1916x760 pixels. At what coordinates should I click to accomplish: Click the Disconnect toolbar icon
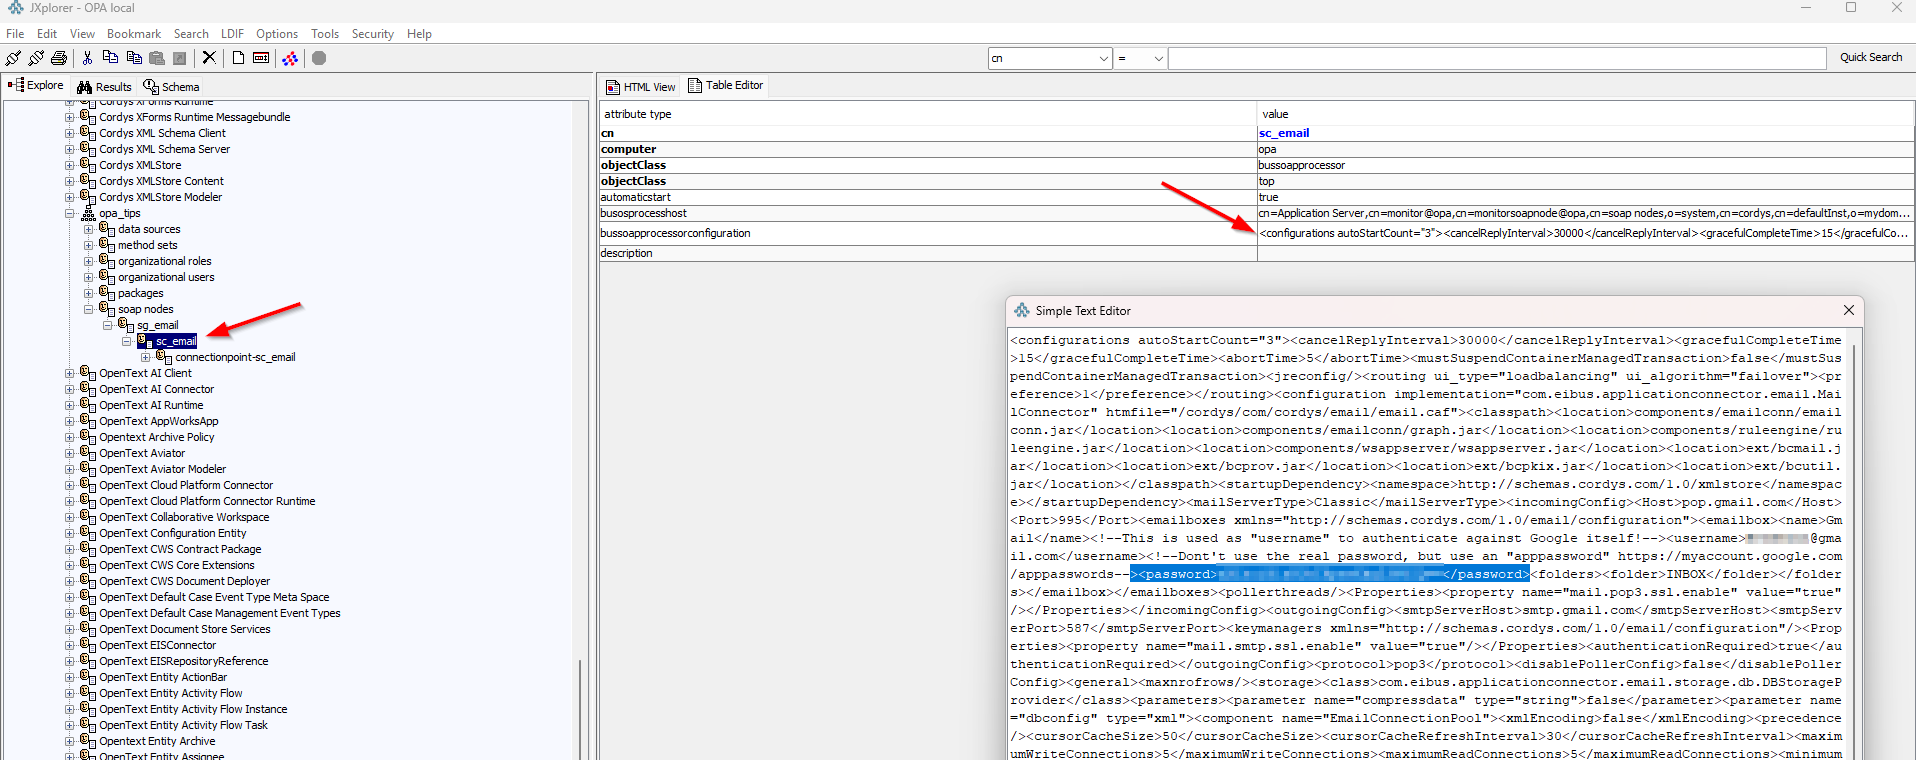coord(36,58)
